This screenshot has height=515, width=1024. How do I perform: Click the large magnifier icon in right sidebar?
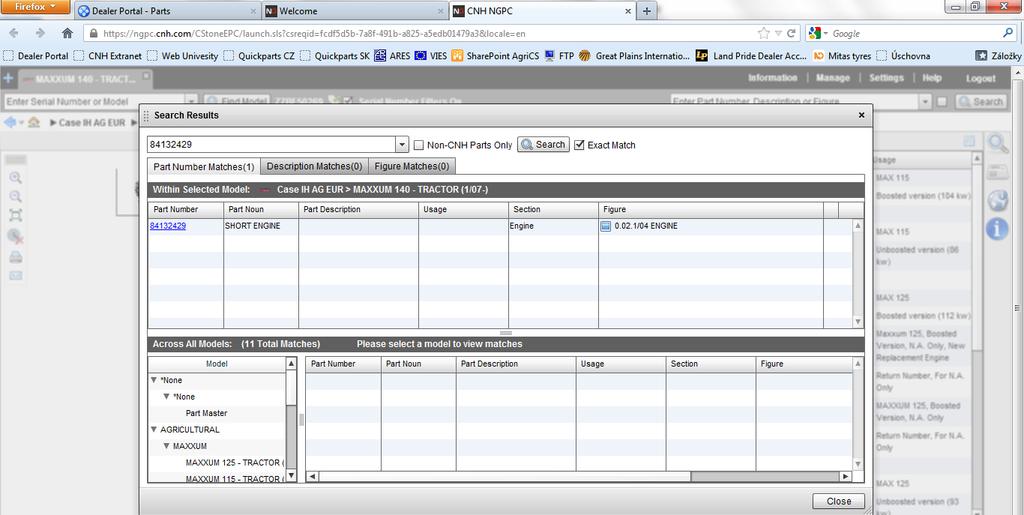pyautogui.click(x=998, y=144)
